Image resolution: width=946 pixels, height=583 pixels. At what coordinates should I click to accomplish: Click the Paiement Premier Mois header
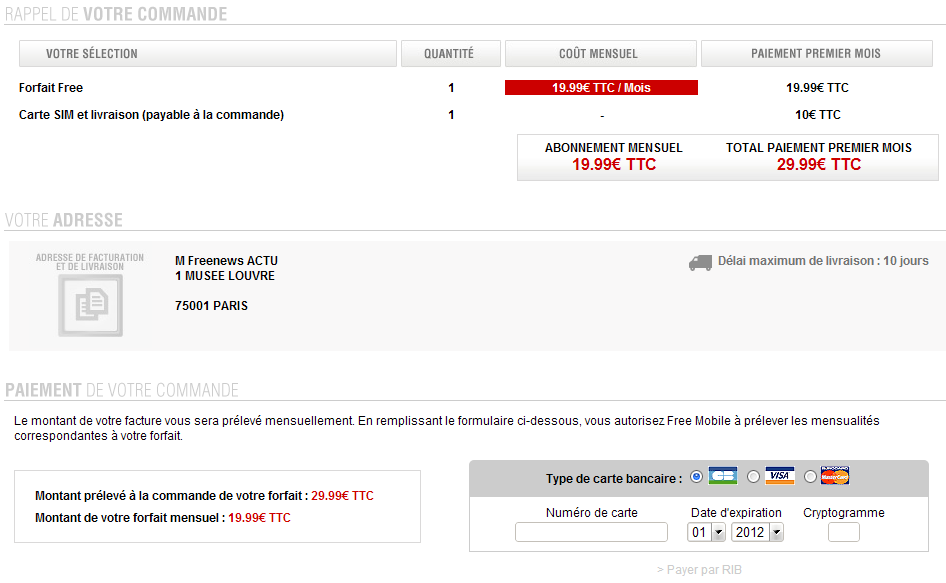817,54
